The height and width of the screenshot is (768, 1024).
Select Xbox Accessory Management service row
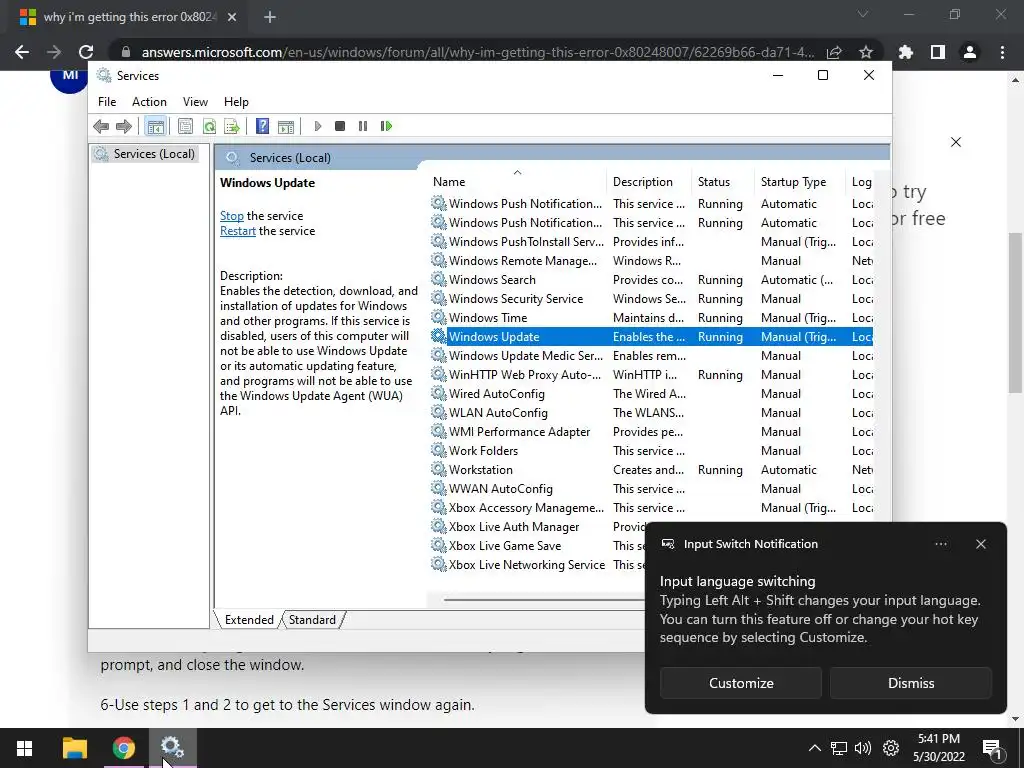pyautogui.click(x=651, y=507)
